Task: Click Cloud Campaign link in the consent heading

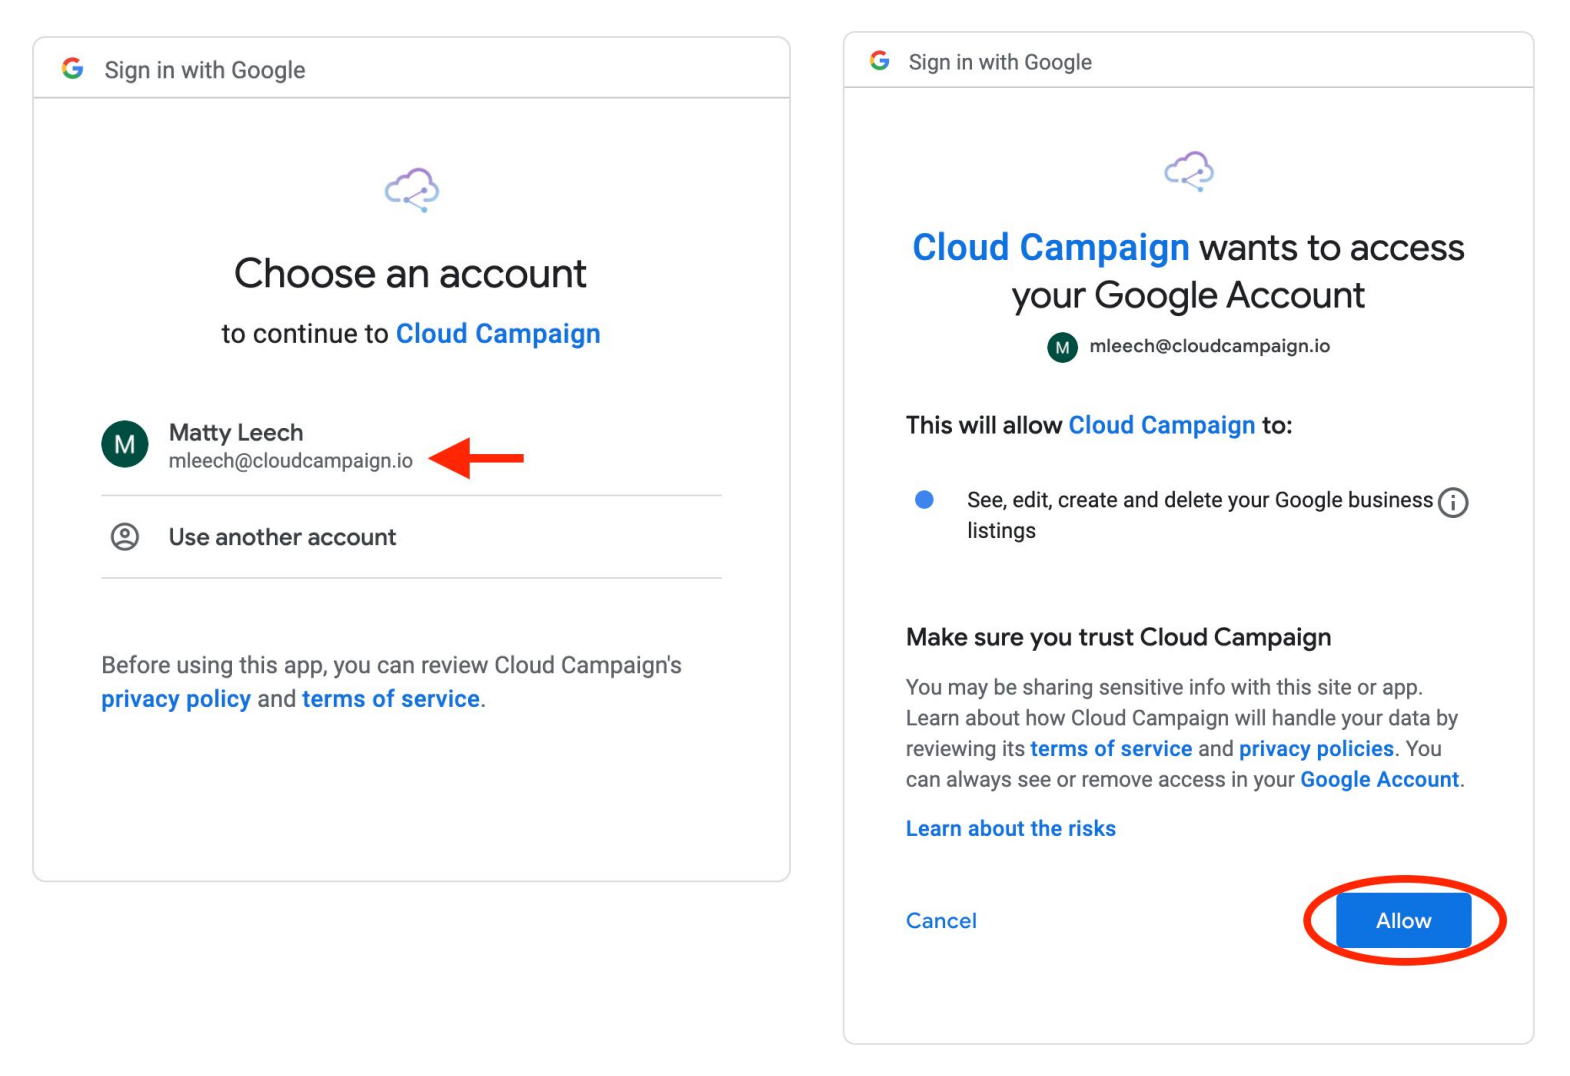Action: pos(1051,247)
